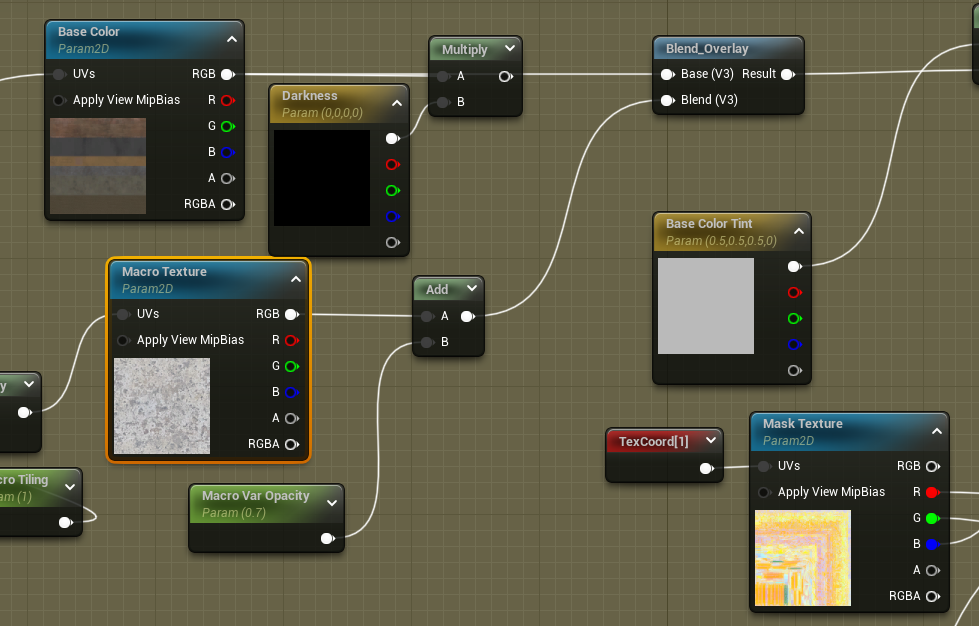
Task: Click the Mask Texture preview thumbnail
Action: [x=802, y=558]
